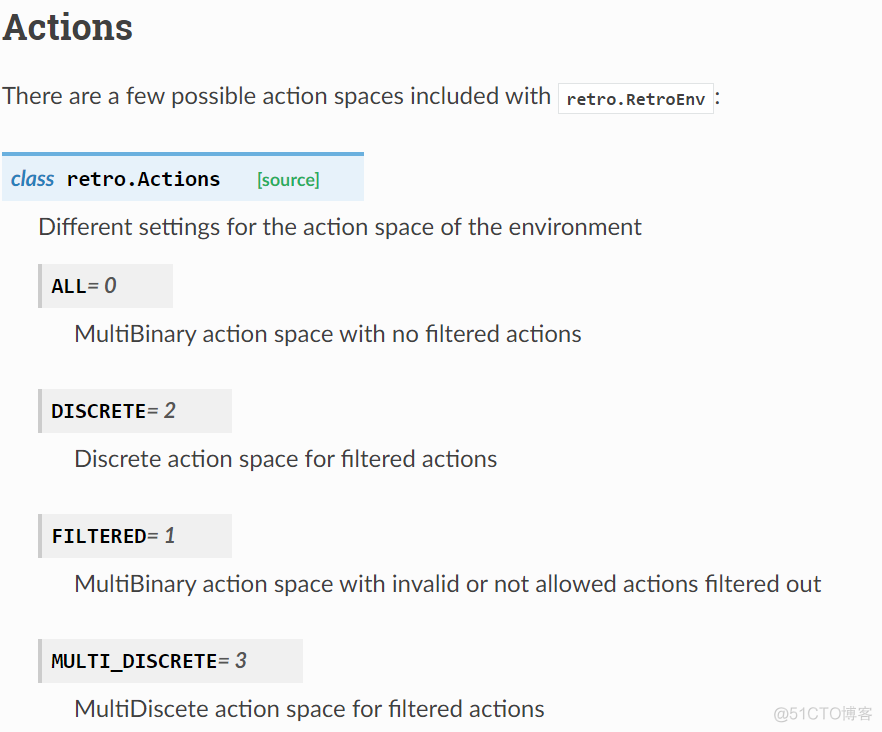Click the value 3 next to MULTI_DISCRETE

pyautogui.click(x=241, y=661)
